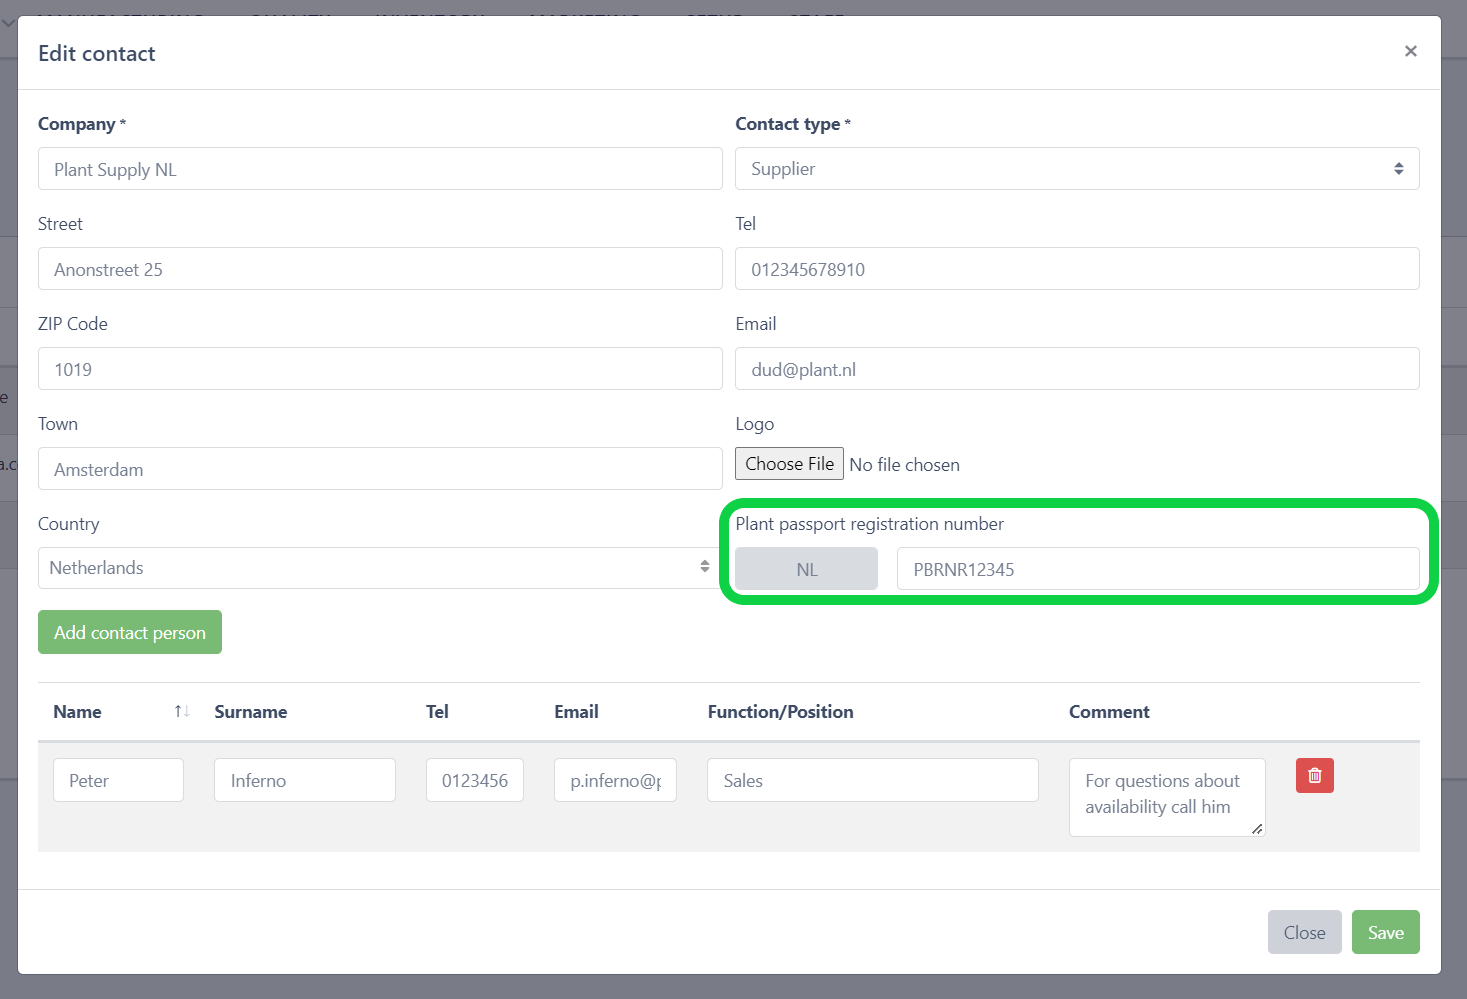Select the Town text field
This screenshot has height=999, width=1467.
coord(380,469)
